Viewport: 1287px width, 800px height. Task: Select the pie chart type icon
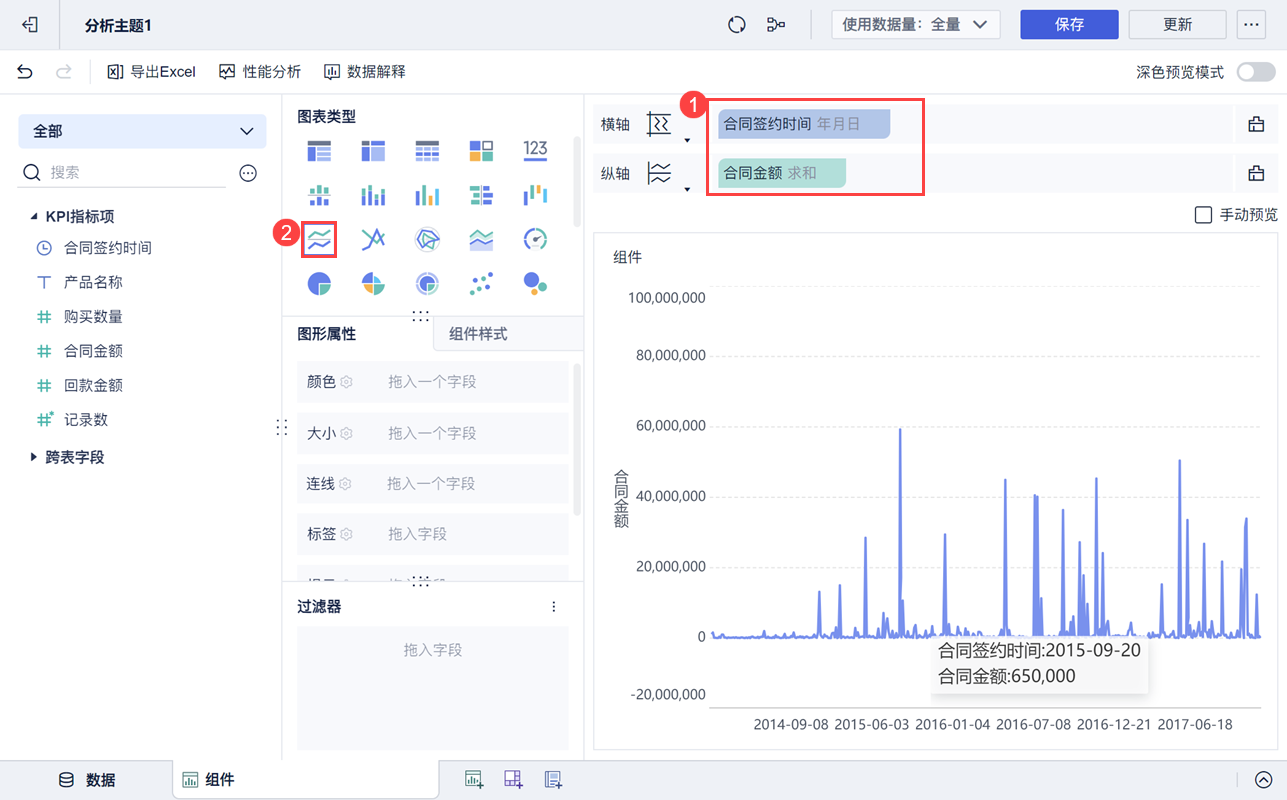(x=319, y=284)
